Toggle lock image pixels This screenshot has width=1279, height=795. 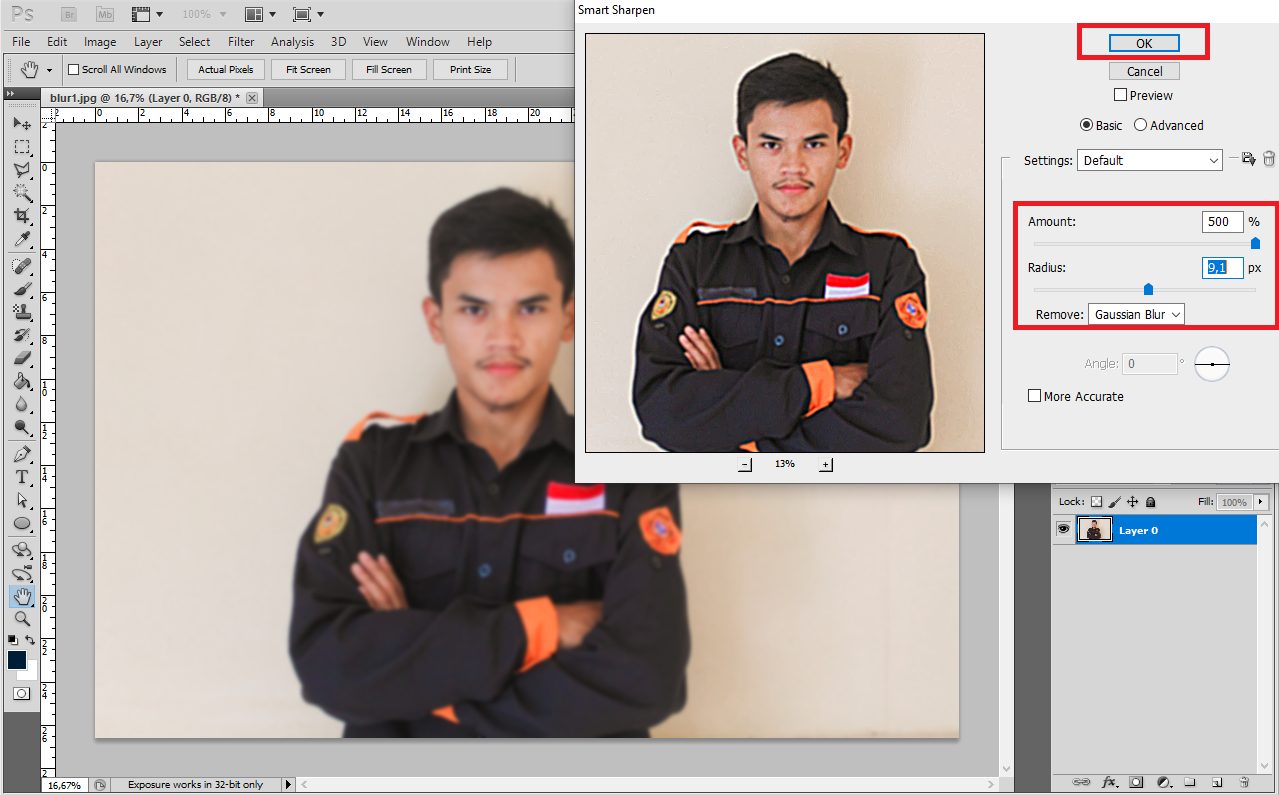(x=1114, y=502)
